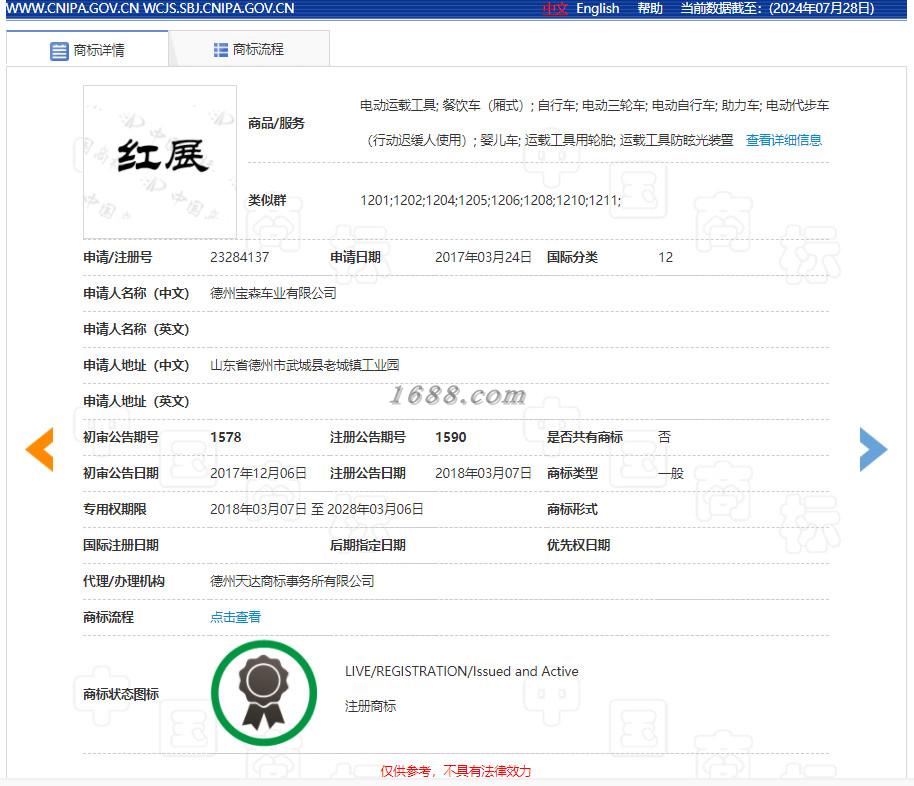Select preliminary announcement date 2017年12月06日
The image size is (914, 786).
point(258,473)
